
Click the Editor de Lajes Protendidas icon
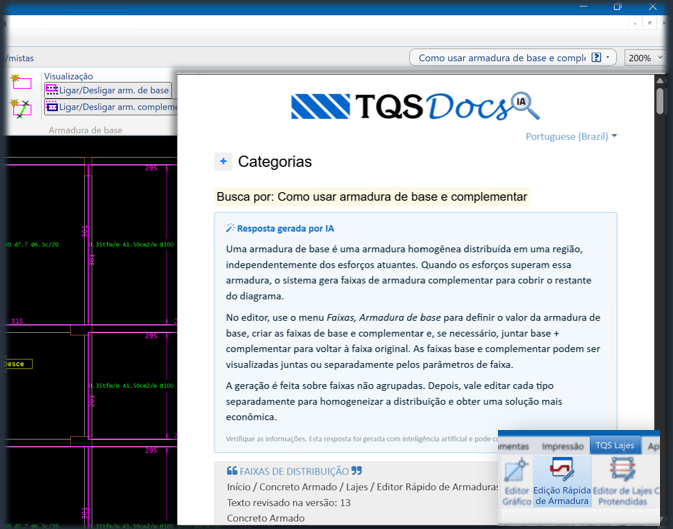[x=623, y=481]
